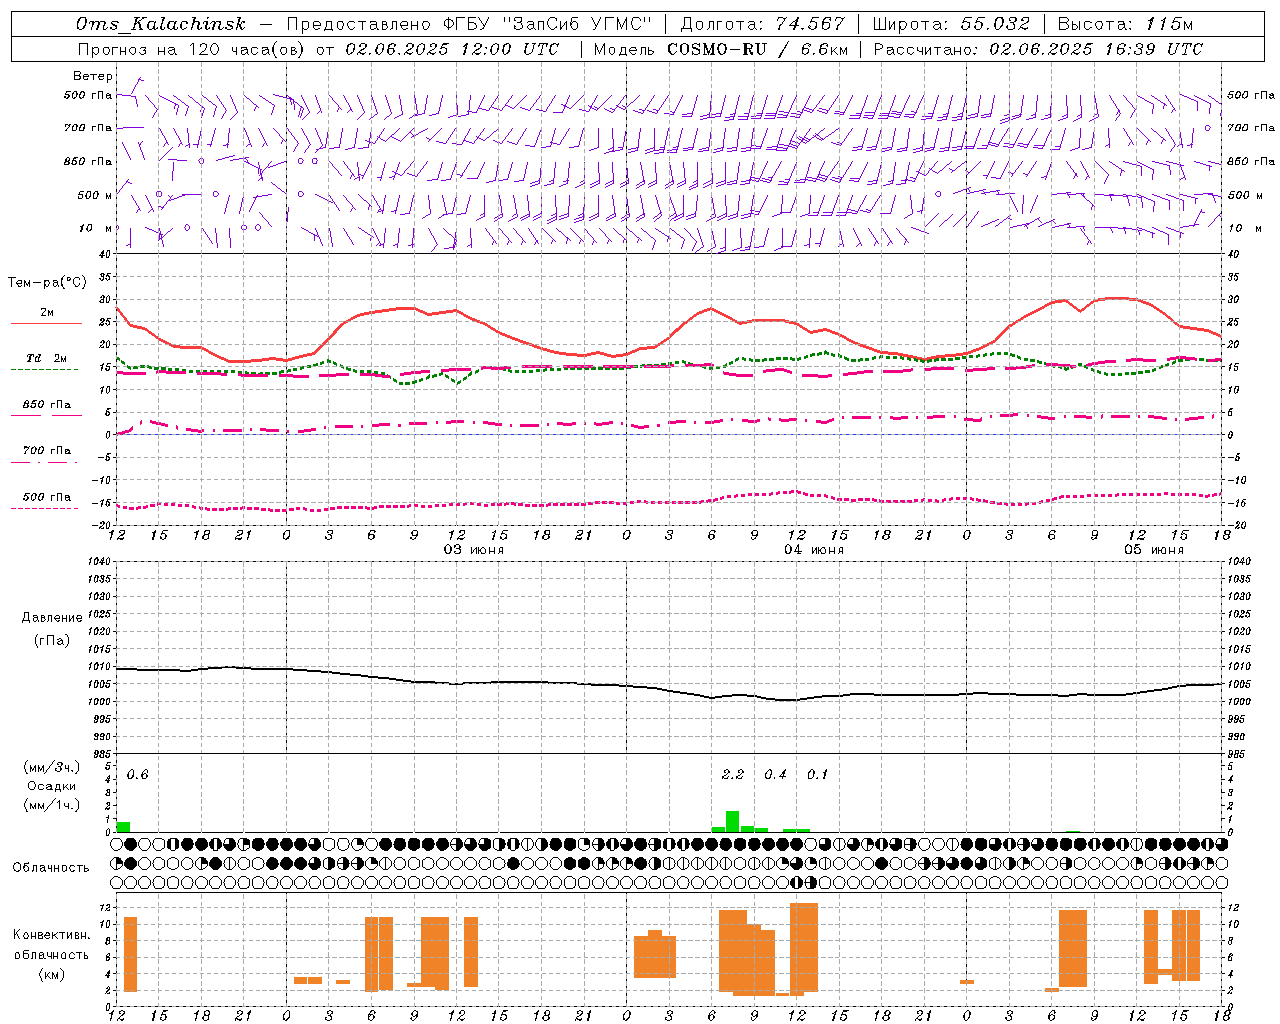
Task: Click the (км) unit label
Action: [x=52, y=974]
